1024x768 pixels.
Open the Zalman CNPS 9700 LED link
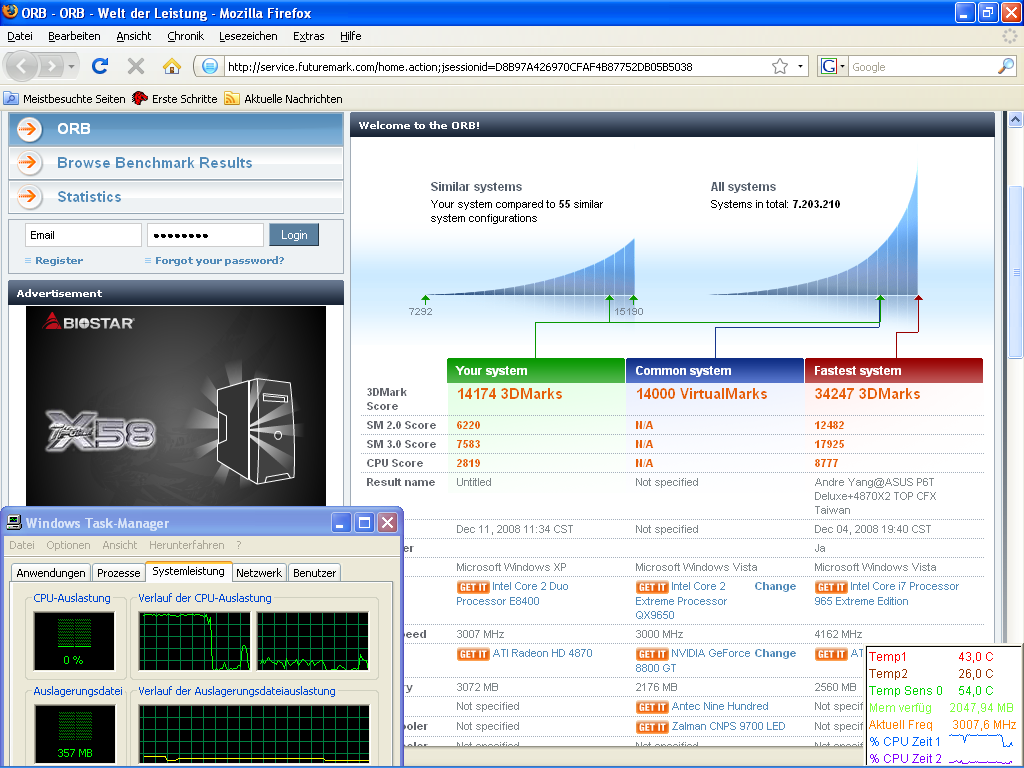point(728,726)
